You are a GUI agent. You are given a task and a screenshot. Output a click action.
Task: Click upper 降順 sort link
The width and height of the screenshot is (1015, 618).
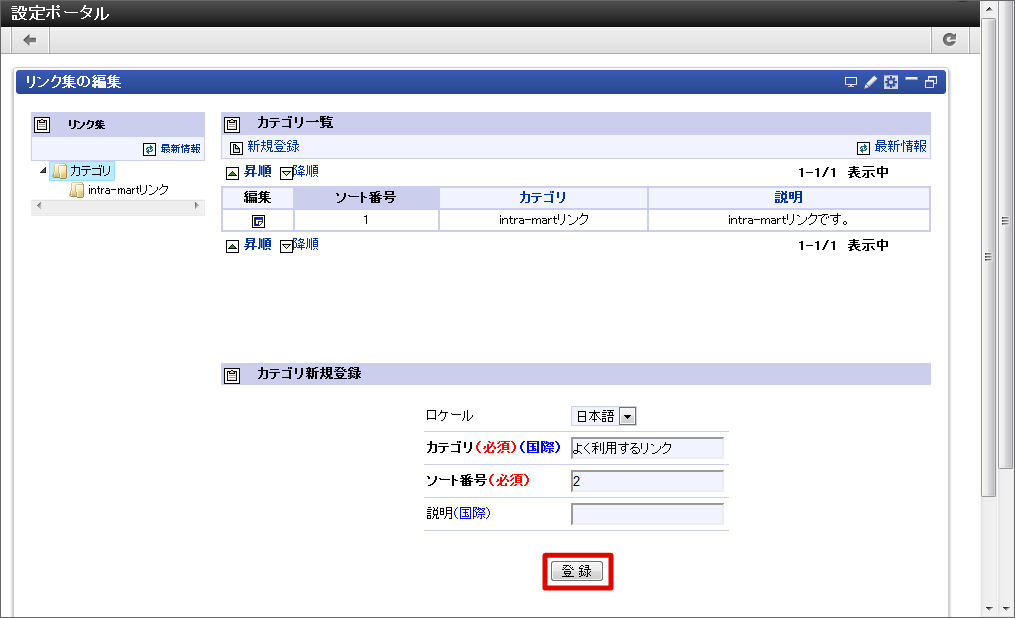click(x=306, y=171)
